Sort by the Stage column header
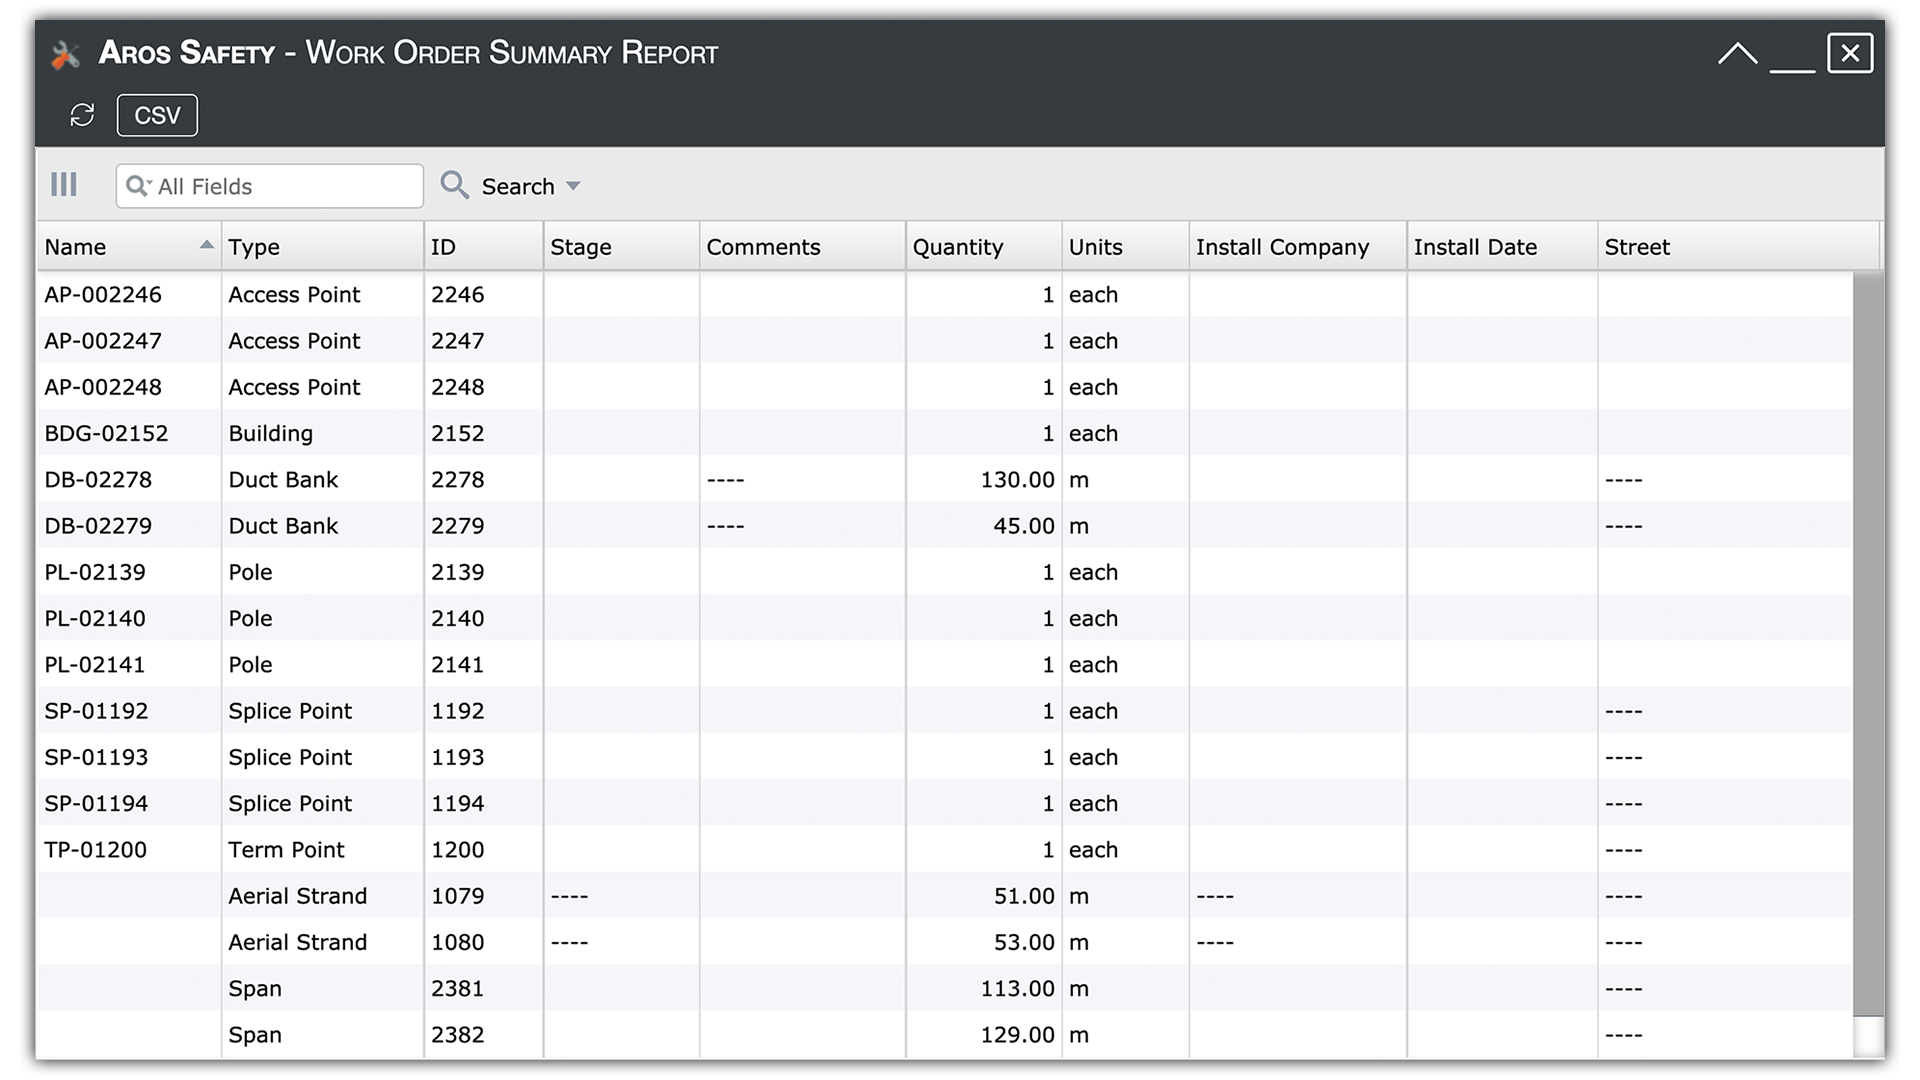Image resolution: width=1920 pixels, height=1080 pixels. click(x=621, y=247)
